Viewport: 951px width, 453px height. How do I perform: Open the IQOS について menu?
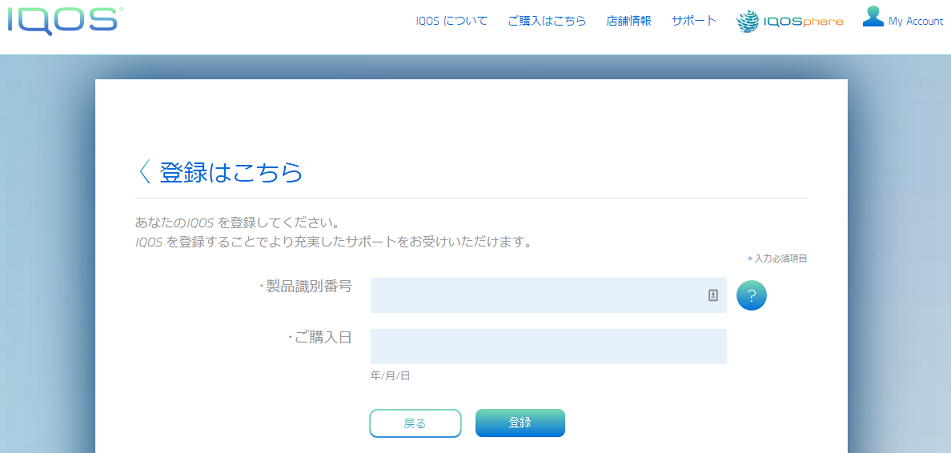451,21
